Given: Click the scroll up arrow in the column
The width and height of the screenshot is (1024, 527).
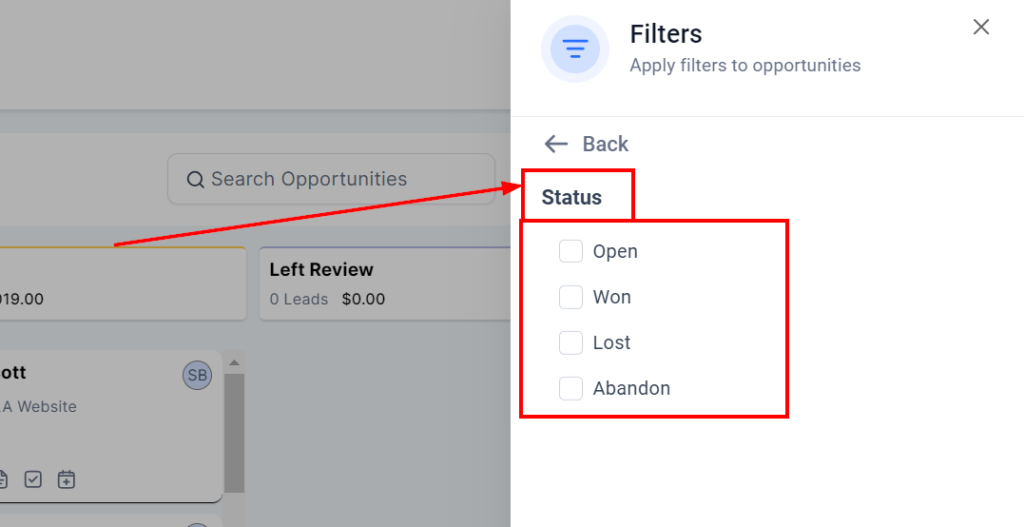Looking at the screenshot, I should (x=233, y=363).
